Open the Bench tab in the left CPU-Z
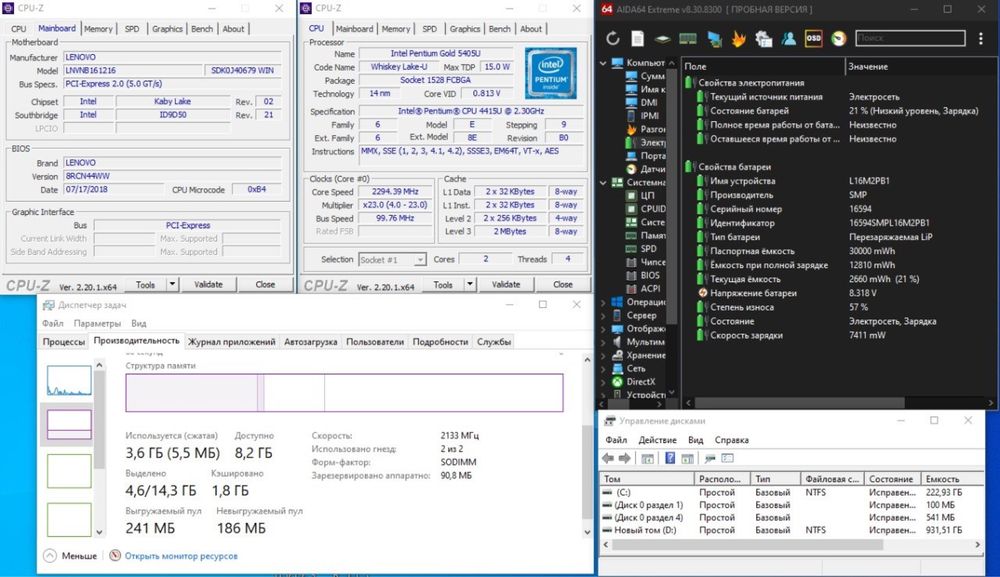 coord(202,29)
